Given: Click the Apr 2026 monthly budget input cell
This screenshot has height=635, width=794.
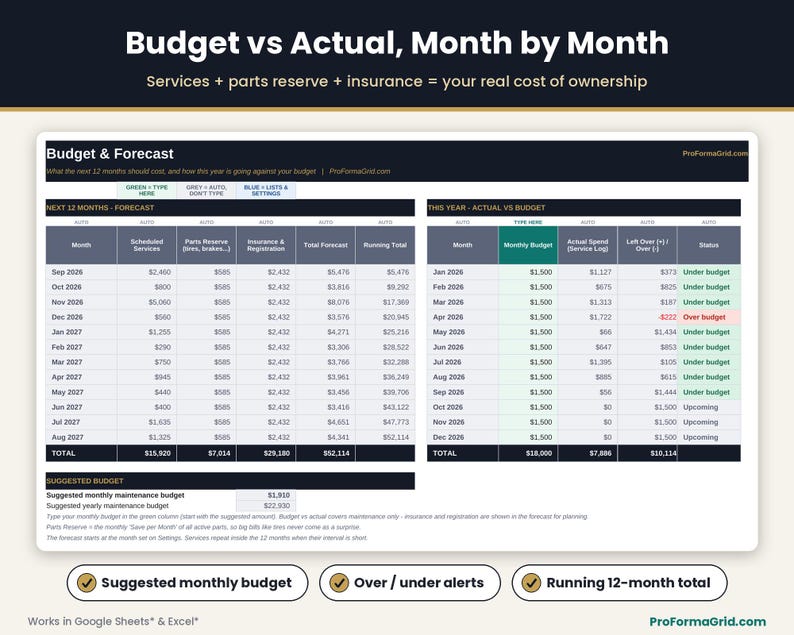Looking at the screenshot, I should point(528,317).
